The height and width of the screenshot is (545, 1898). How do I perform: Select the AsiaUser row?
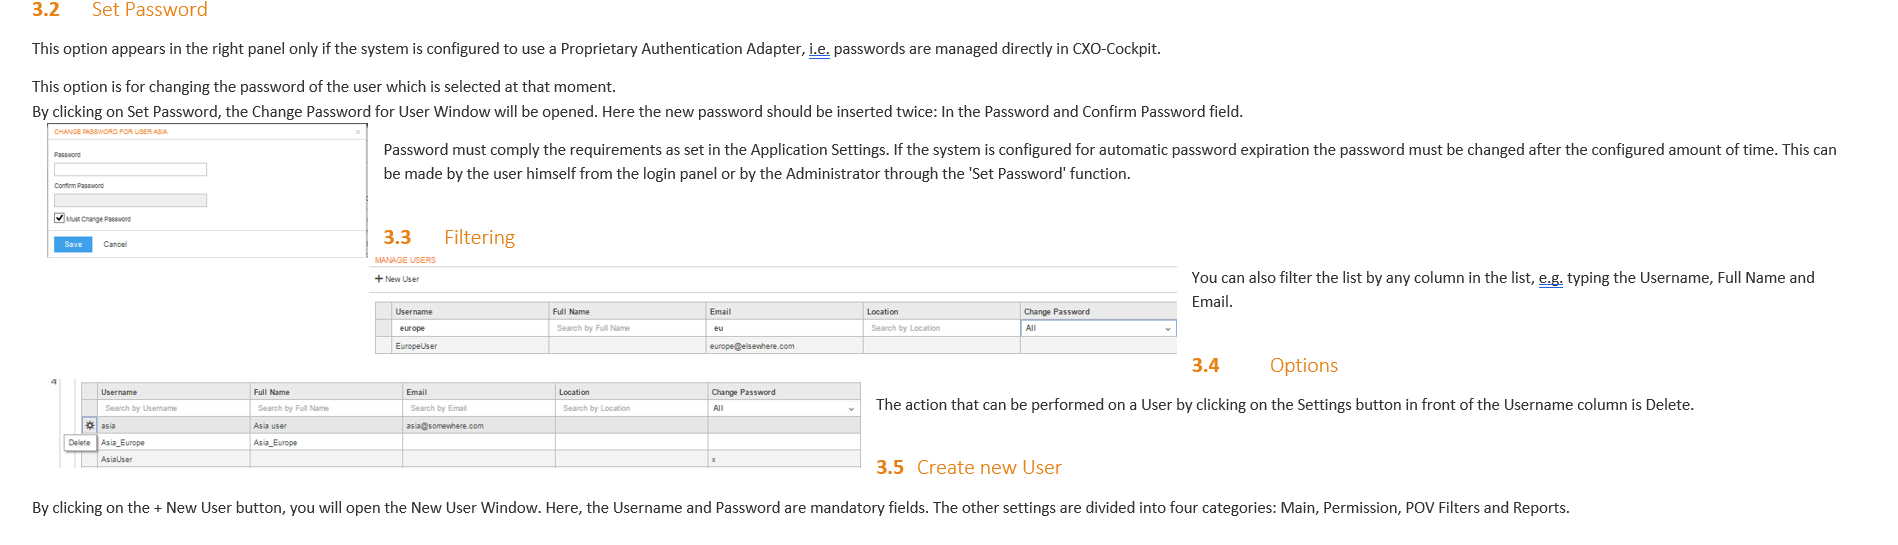coord(471,459)
